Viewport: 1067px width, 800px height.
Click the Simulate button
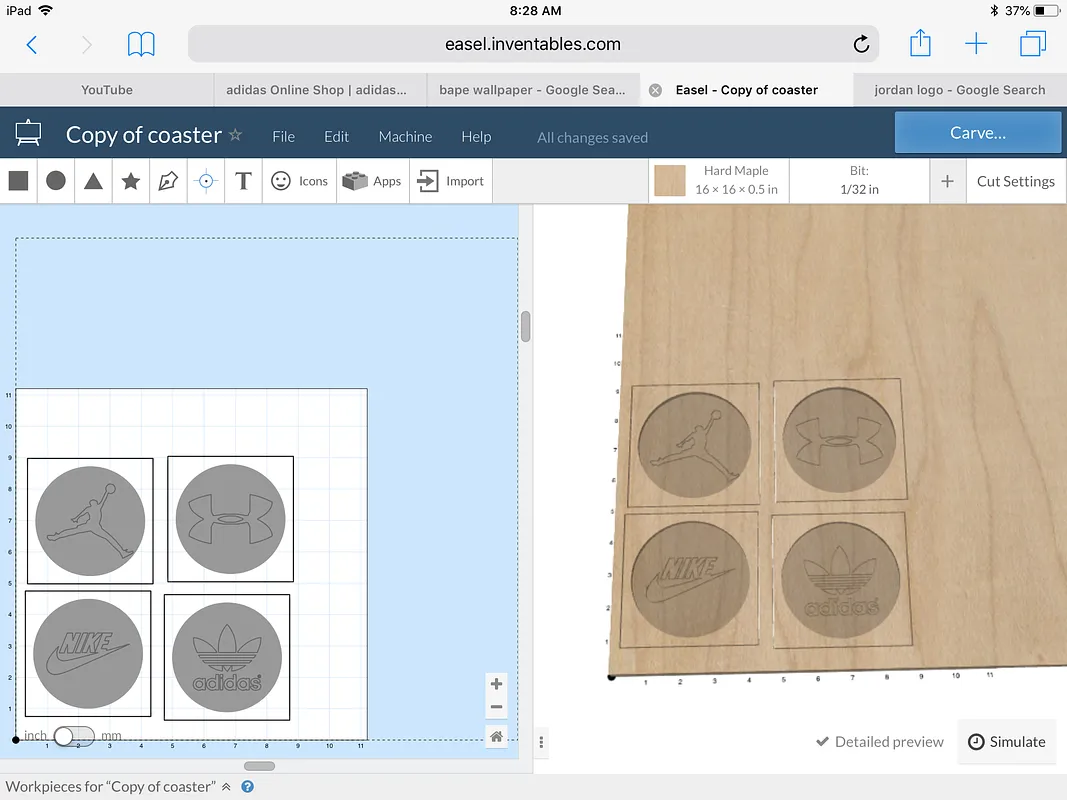pyautogui.click(x=1007, y=742)
